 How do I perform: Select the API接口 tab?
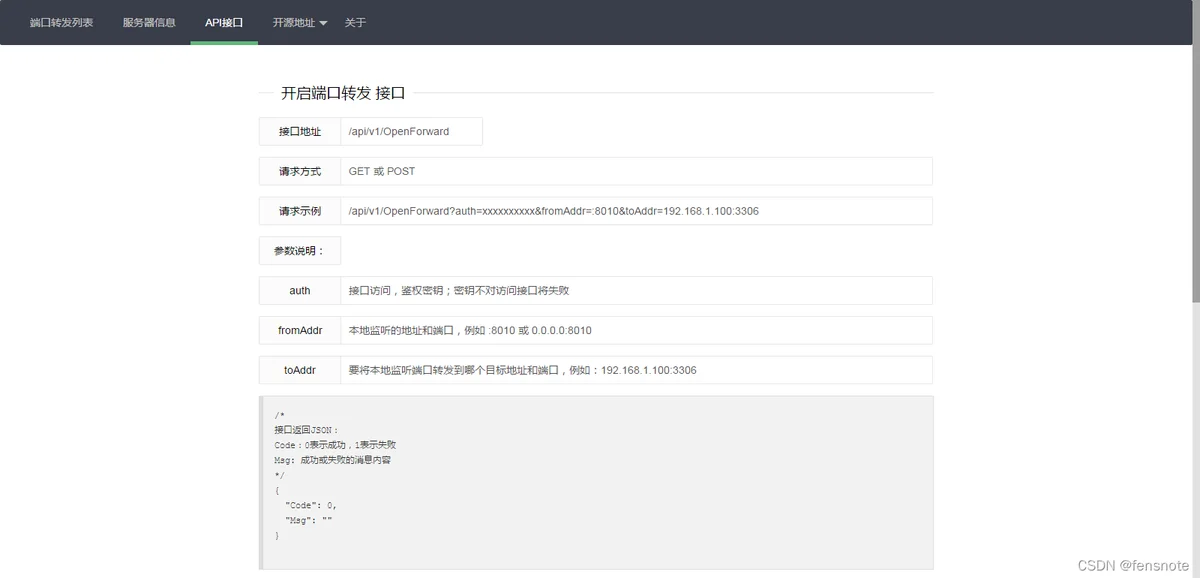[224, 22]
